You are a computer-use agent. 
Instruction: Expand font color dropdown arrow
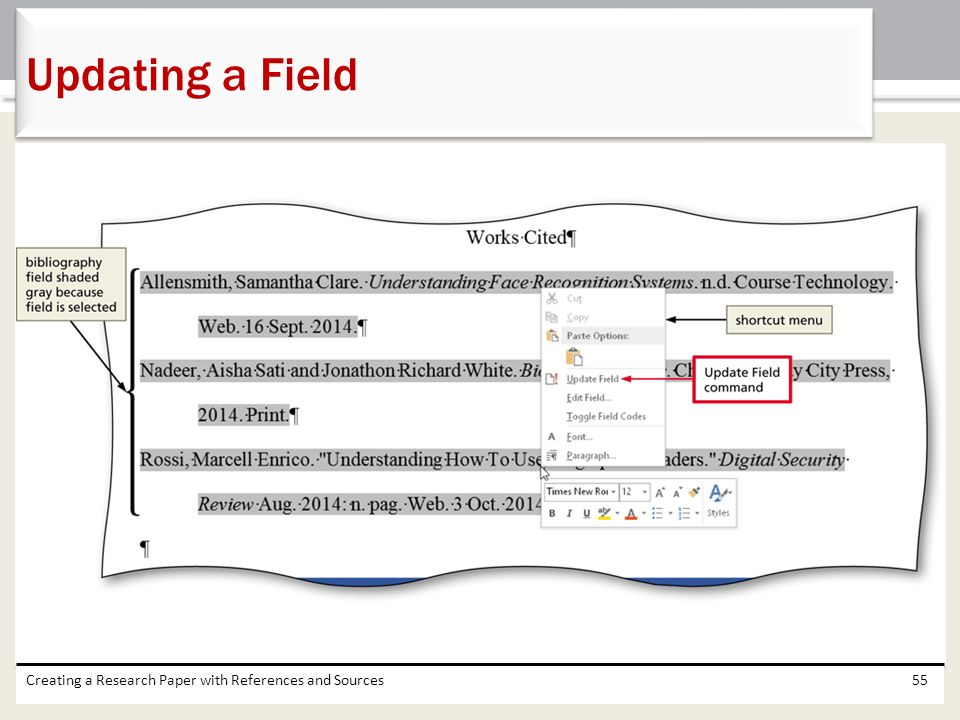click(643, 514)
